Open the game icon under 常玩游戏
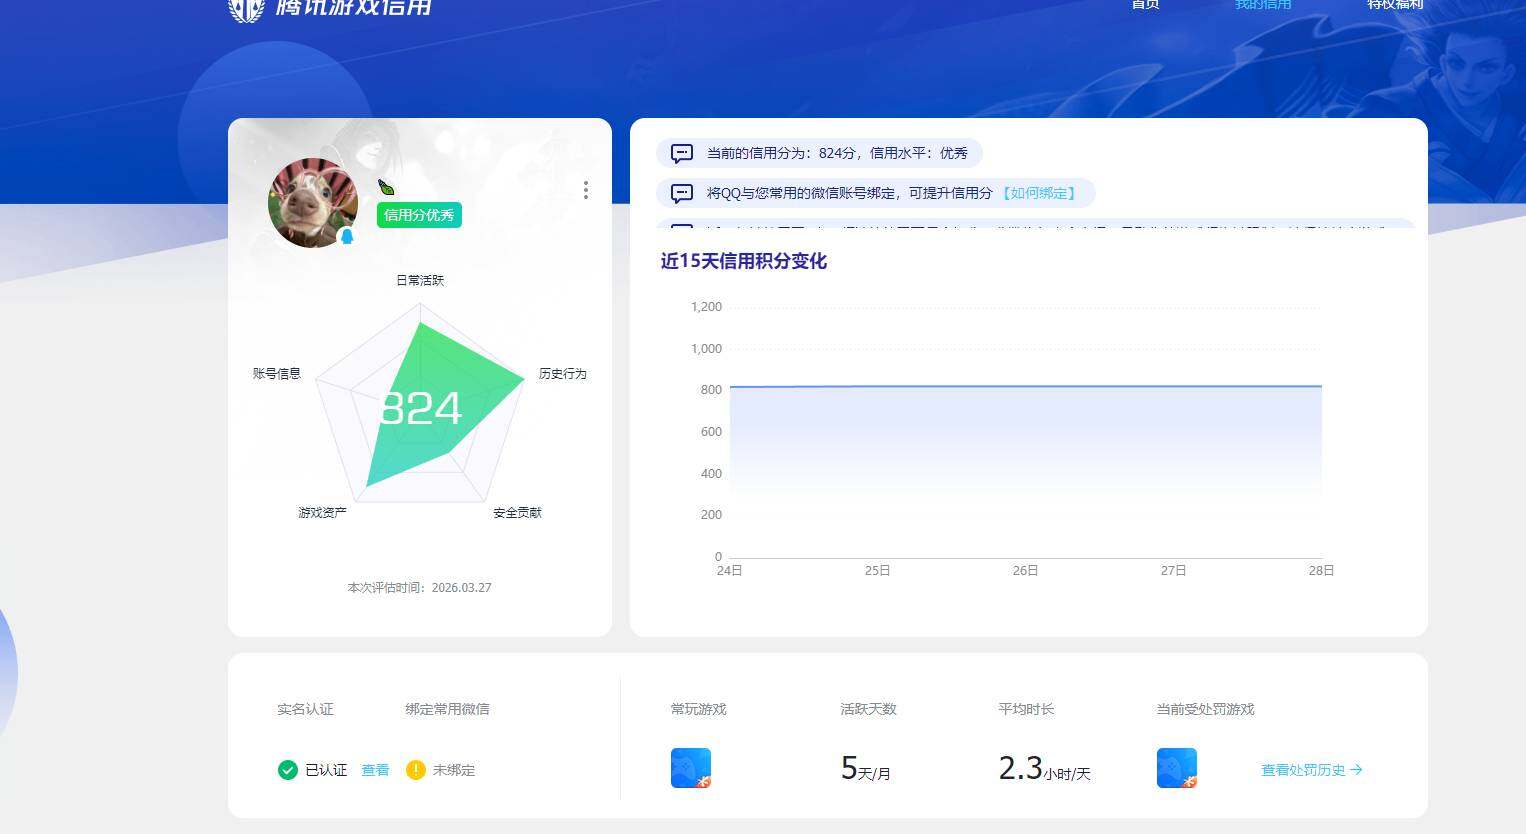This screenshot has height=834, width=1526. (691, 768)
